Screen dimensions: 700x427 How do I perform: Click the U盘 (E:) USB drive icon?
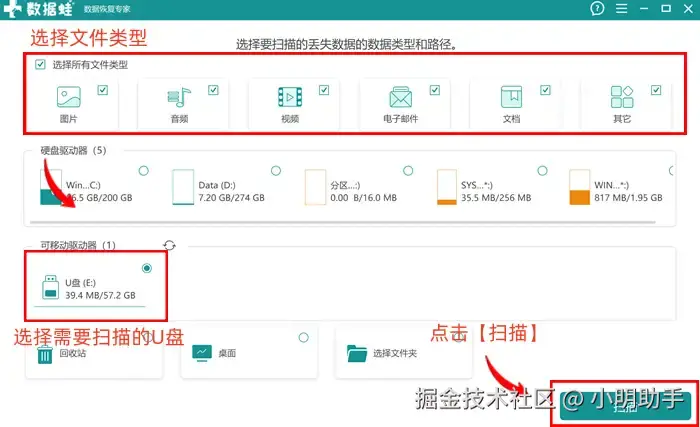[x=50, y=287]
